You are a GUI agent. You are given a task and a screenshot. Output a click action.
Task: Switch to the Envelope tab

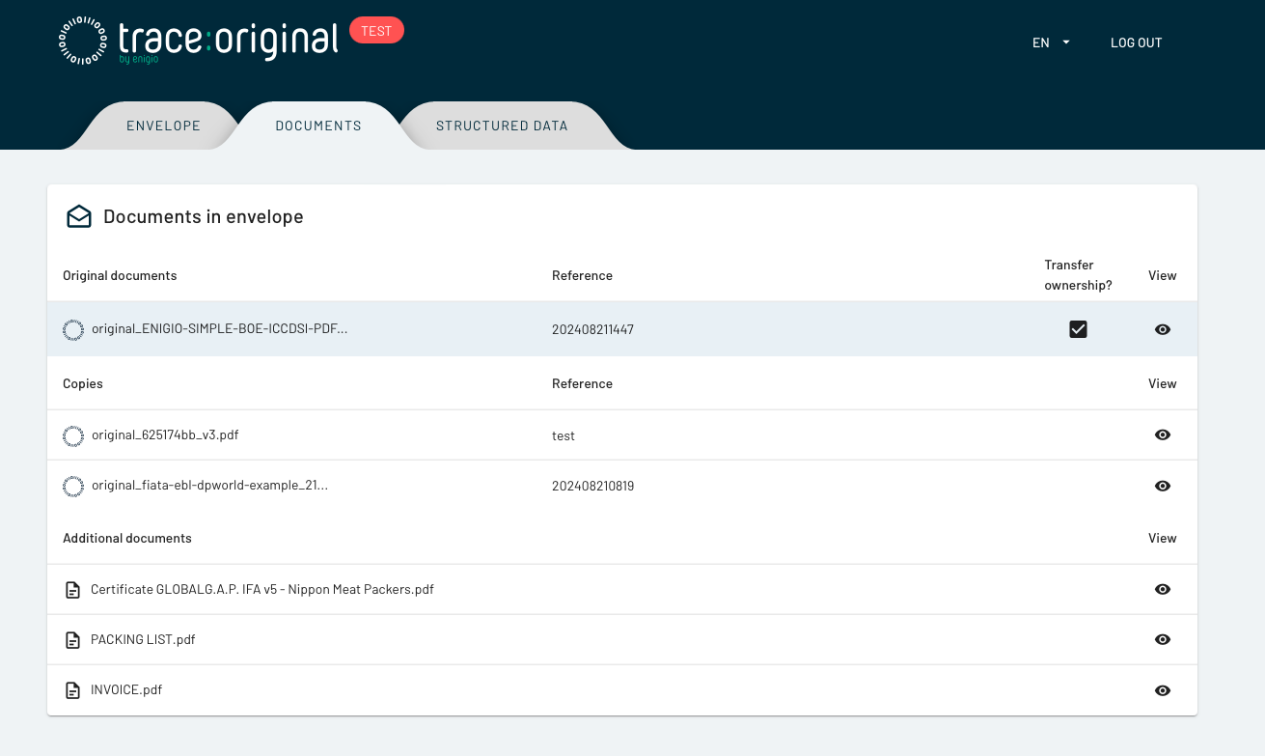pos(163,126)
